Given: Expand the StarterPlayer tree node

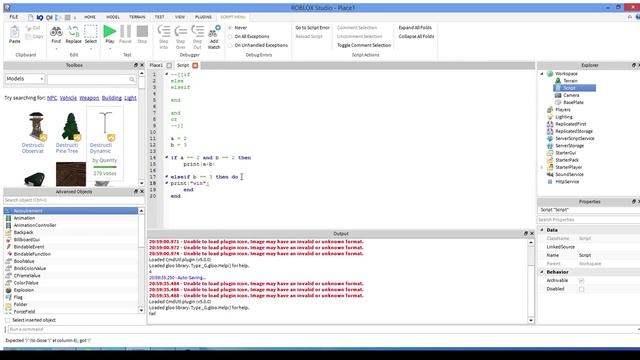Looking at the screenshot, I should tap(542, 167).
